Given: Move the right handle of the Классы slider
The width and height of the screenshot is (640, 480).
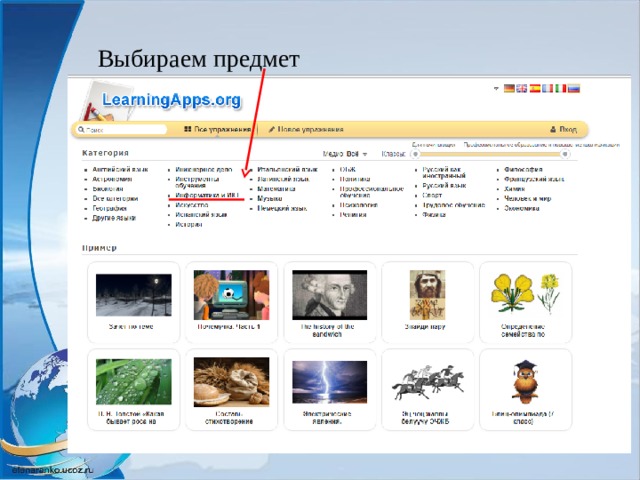Looking at the screenshot, I should coord(565,154).
